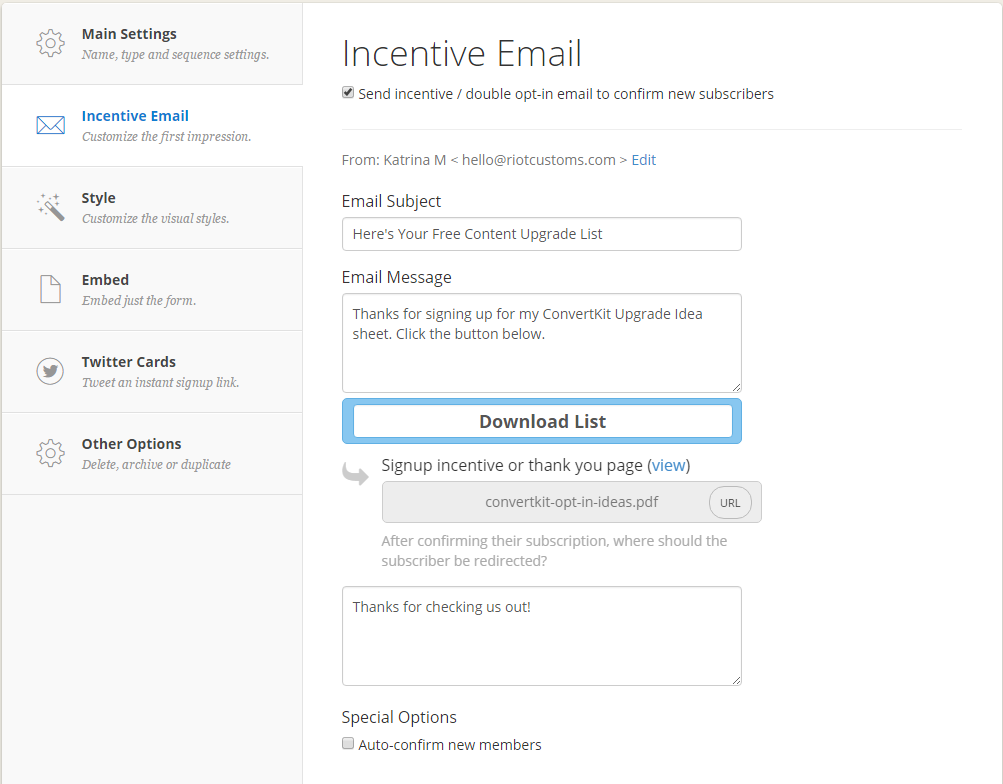Screen dimensions: 1003x784
Task: Click 'Customize the first impression.' subtitle
Action: [166, 136]
